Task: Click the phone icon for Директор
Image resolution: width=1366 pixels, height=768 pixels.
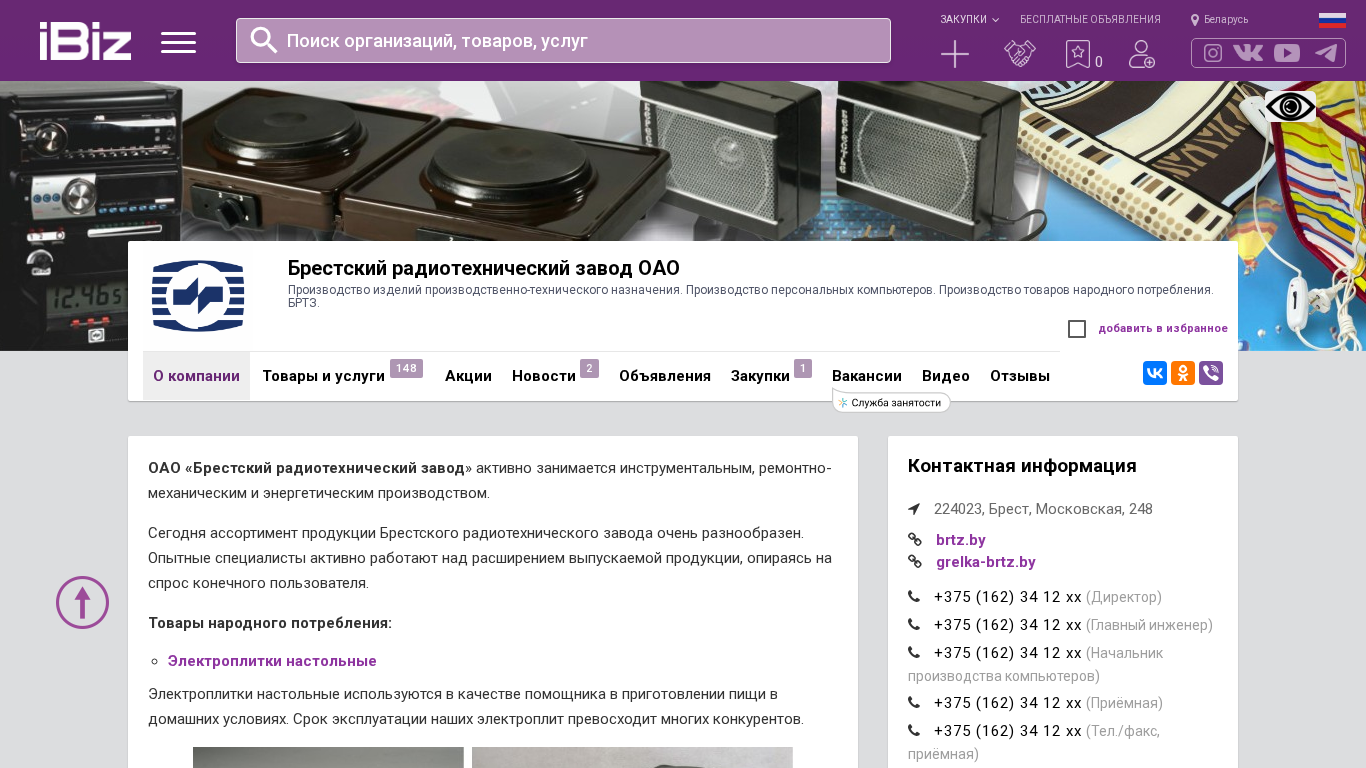Action: [914, 597]
